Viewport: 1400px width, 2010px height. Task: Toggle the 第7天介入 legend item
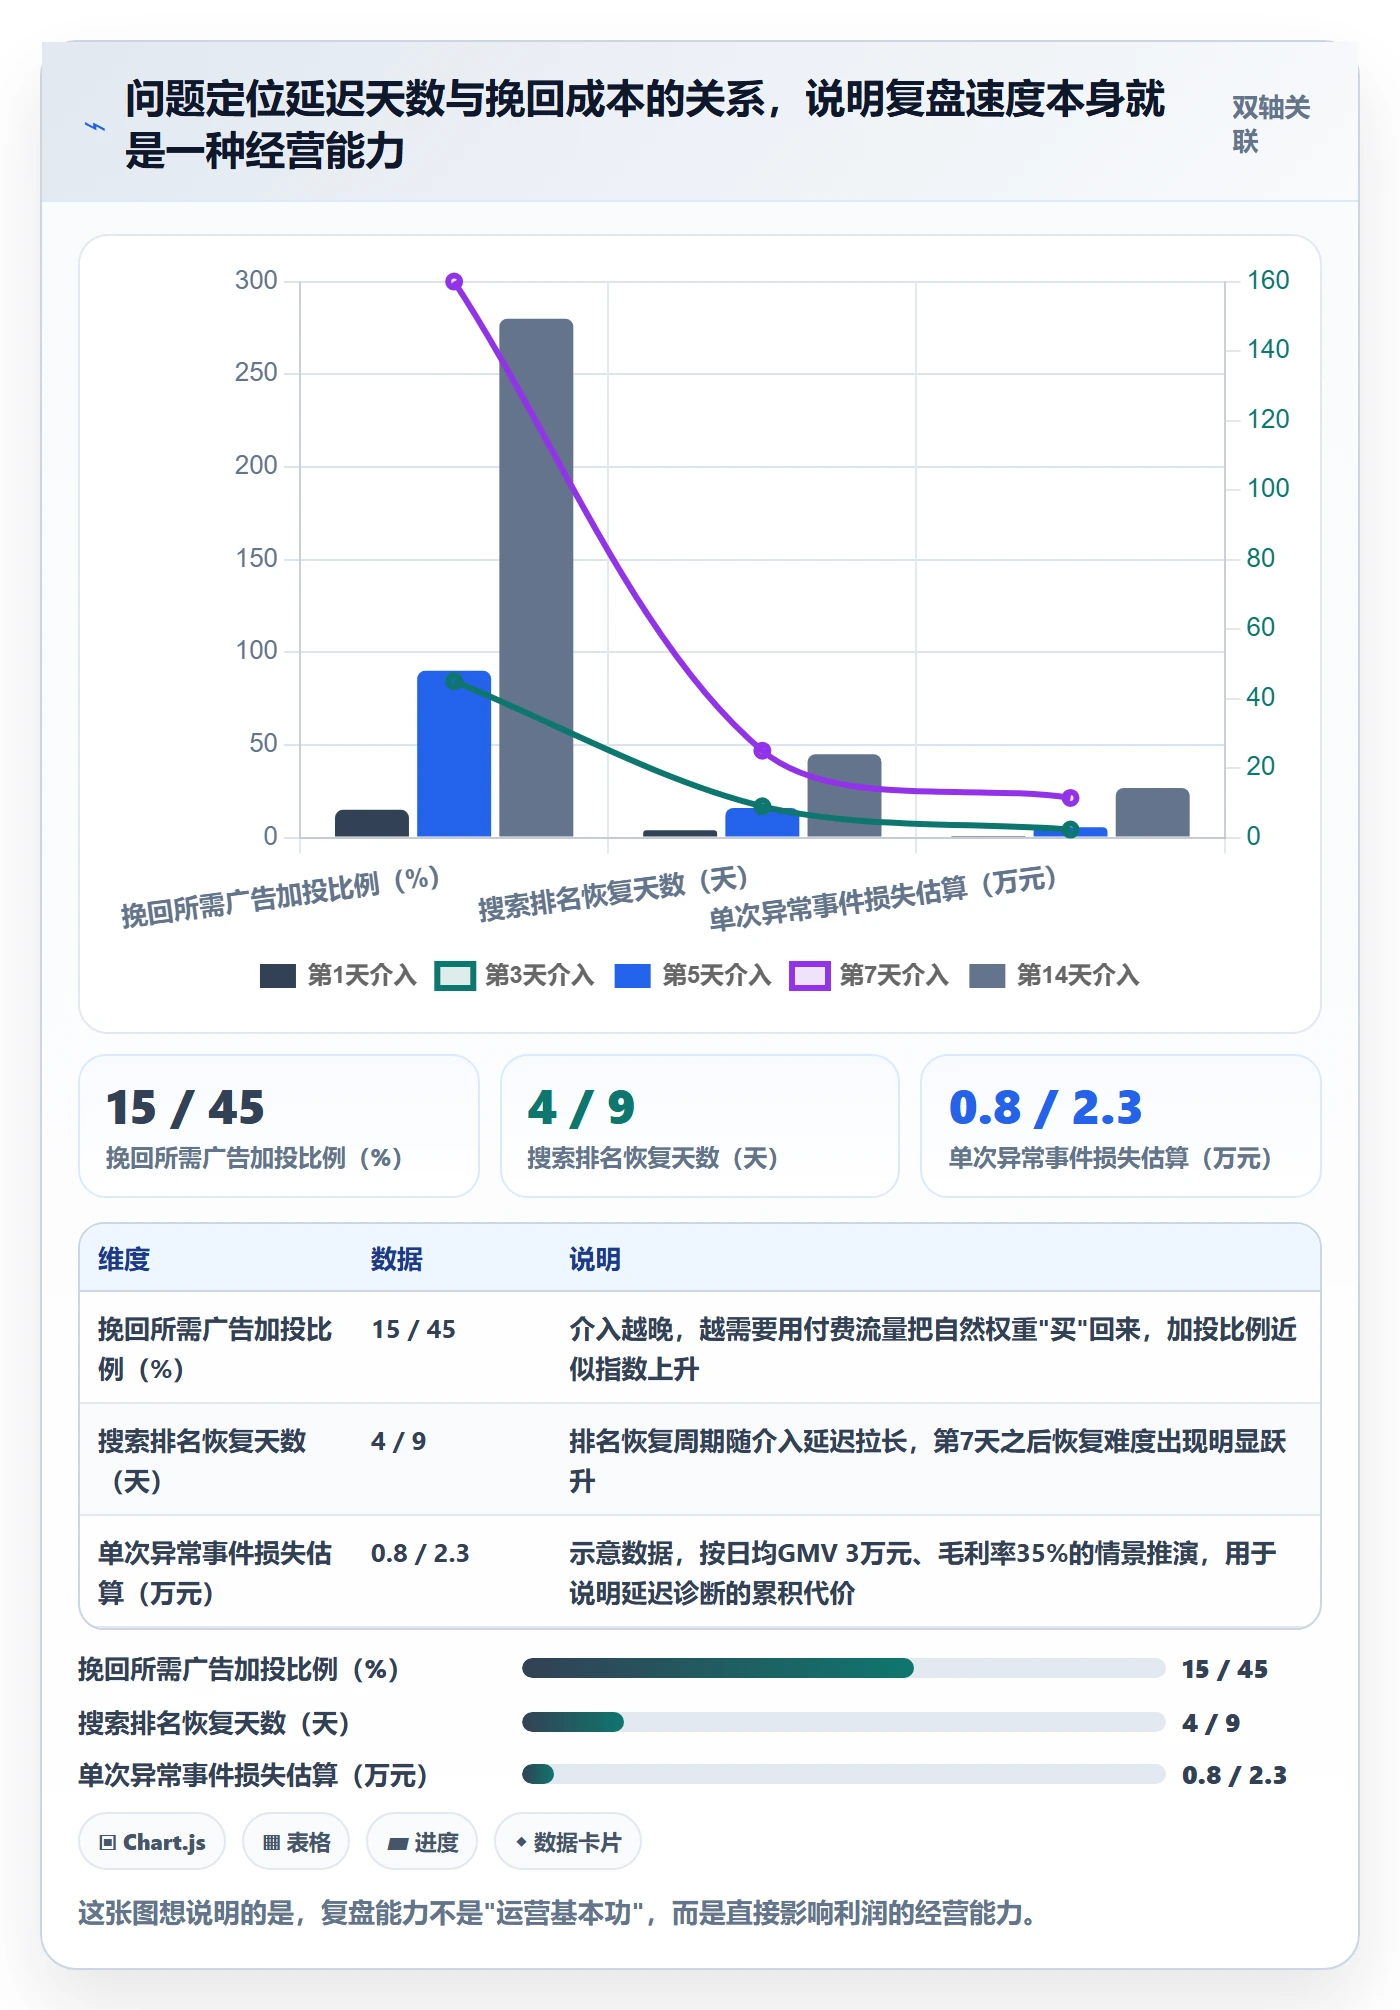[x=869, y=976]
